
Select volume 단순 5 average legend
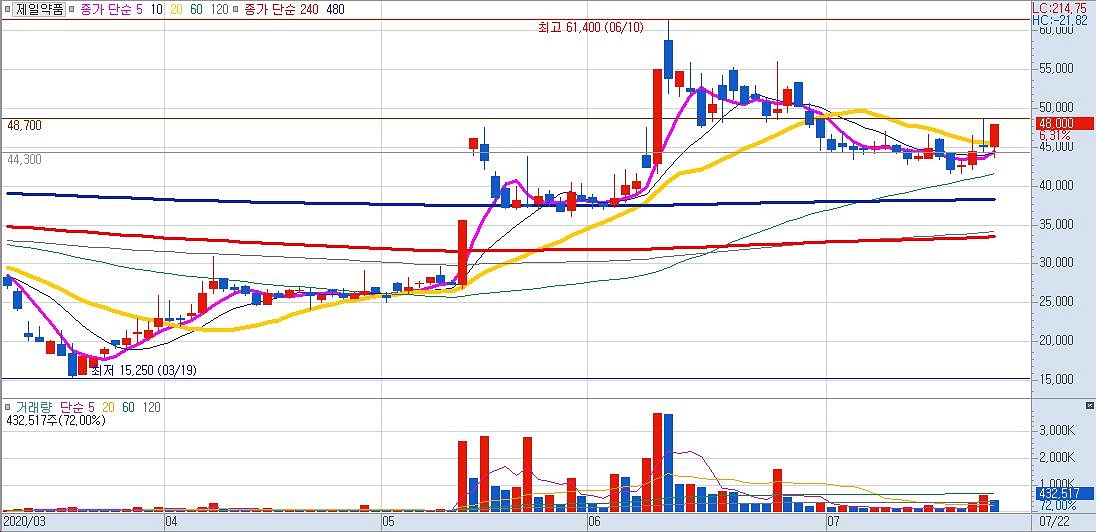[x=80, y=407]
